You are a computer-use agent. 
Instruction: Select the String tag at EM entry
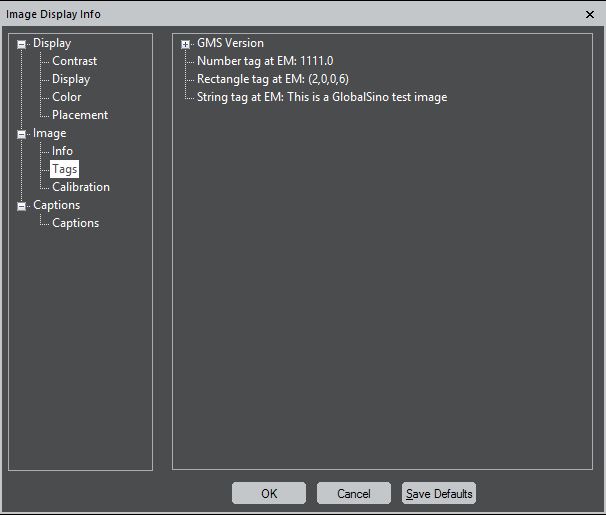point(322,97)
